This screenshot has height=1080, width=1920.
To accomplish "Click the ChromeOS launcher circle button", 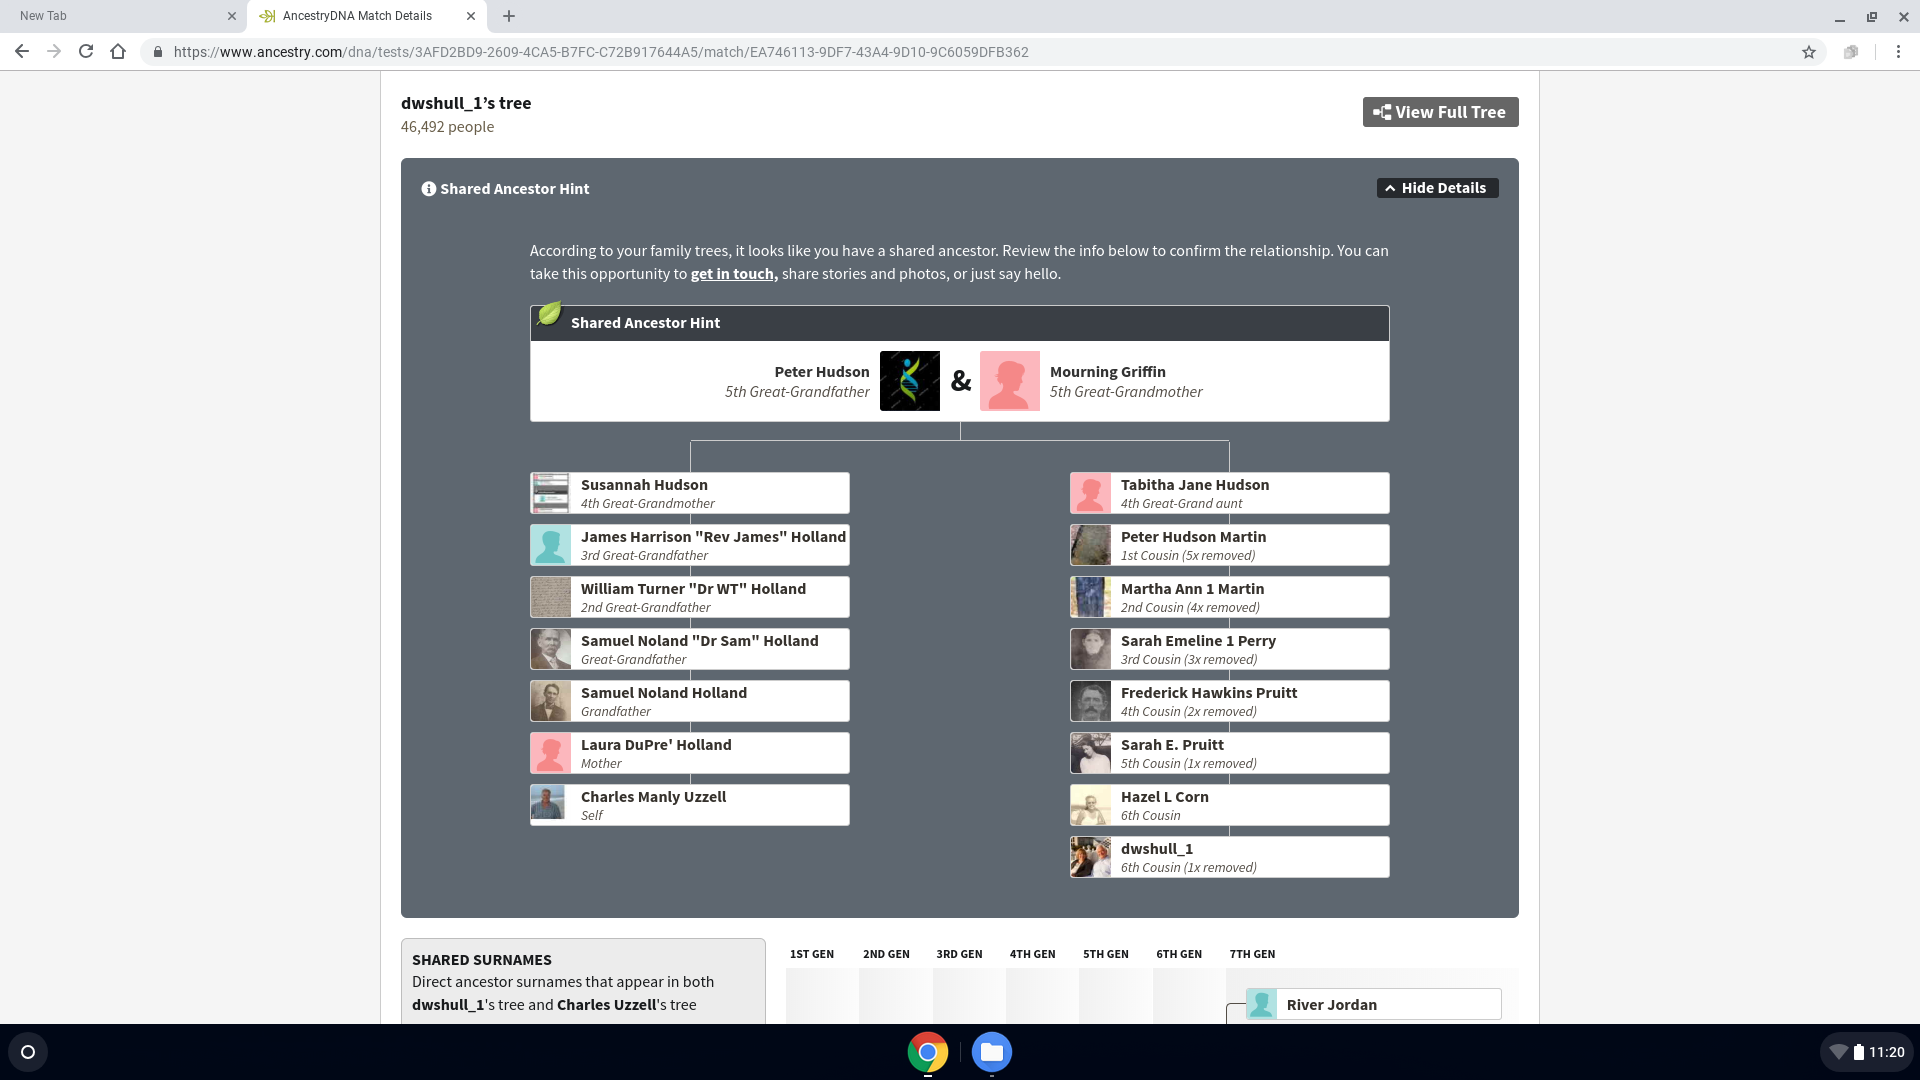I will coord(28,1052).
